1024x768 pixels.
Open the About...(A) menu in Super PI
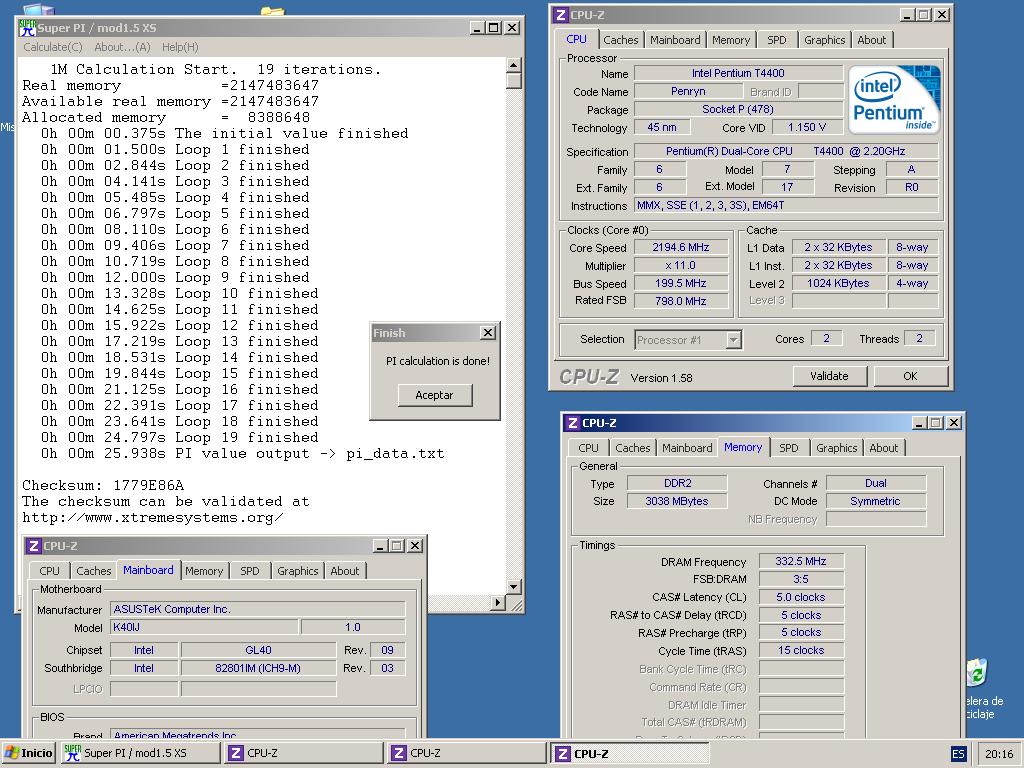click(x=122, y=47)
